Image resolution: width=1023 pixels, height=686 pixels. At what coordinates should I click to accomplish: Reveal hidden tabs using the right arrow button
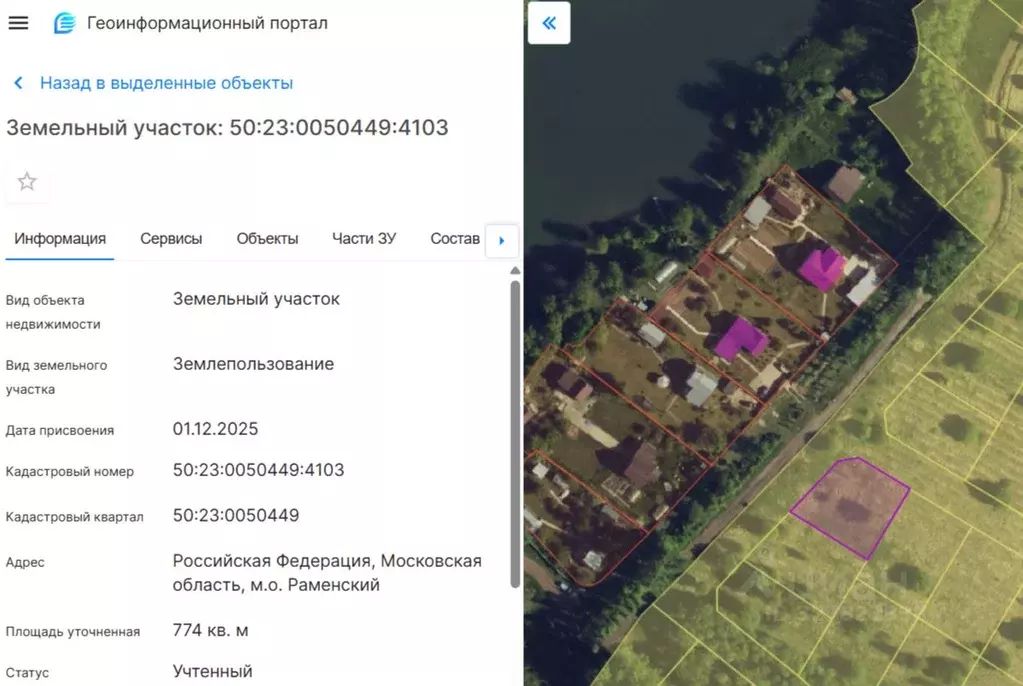click(501, 240)
